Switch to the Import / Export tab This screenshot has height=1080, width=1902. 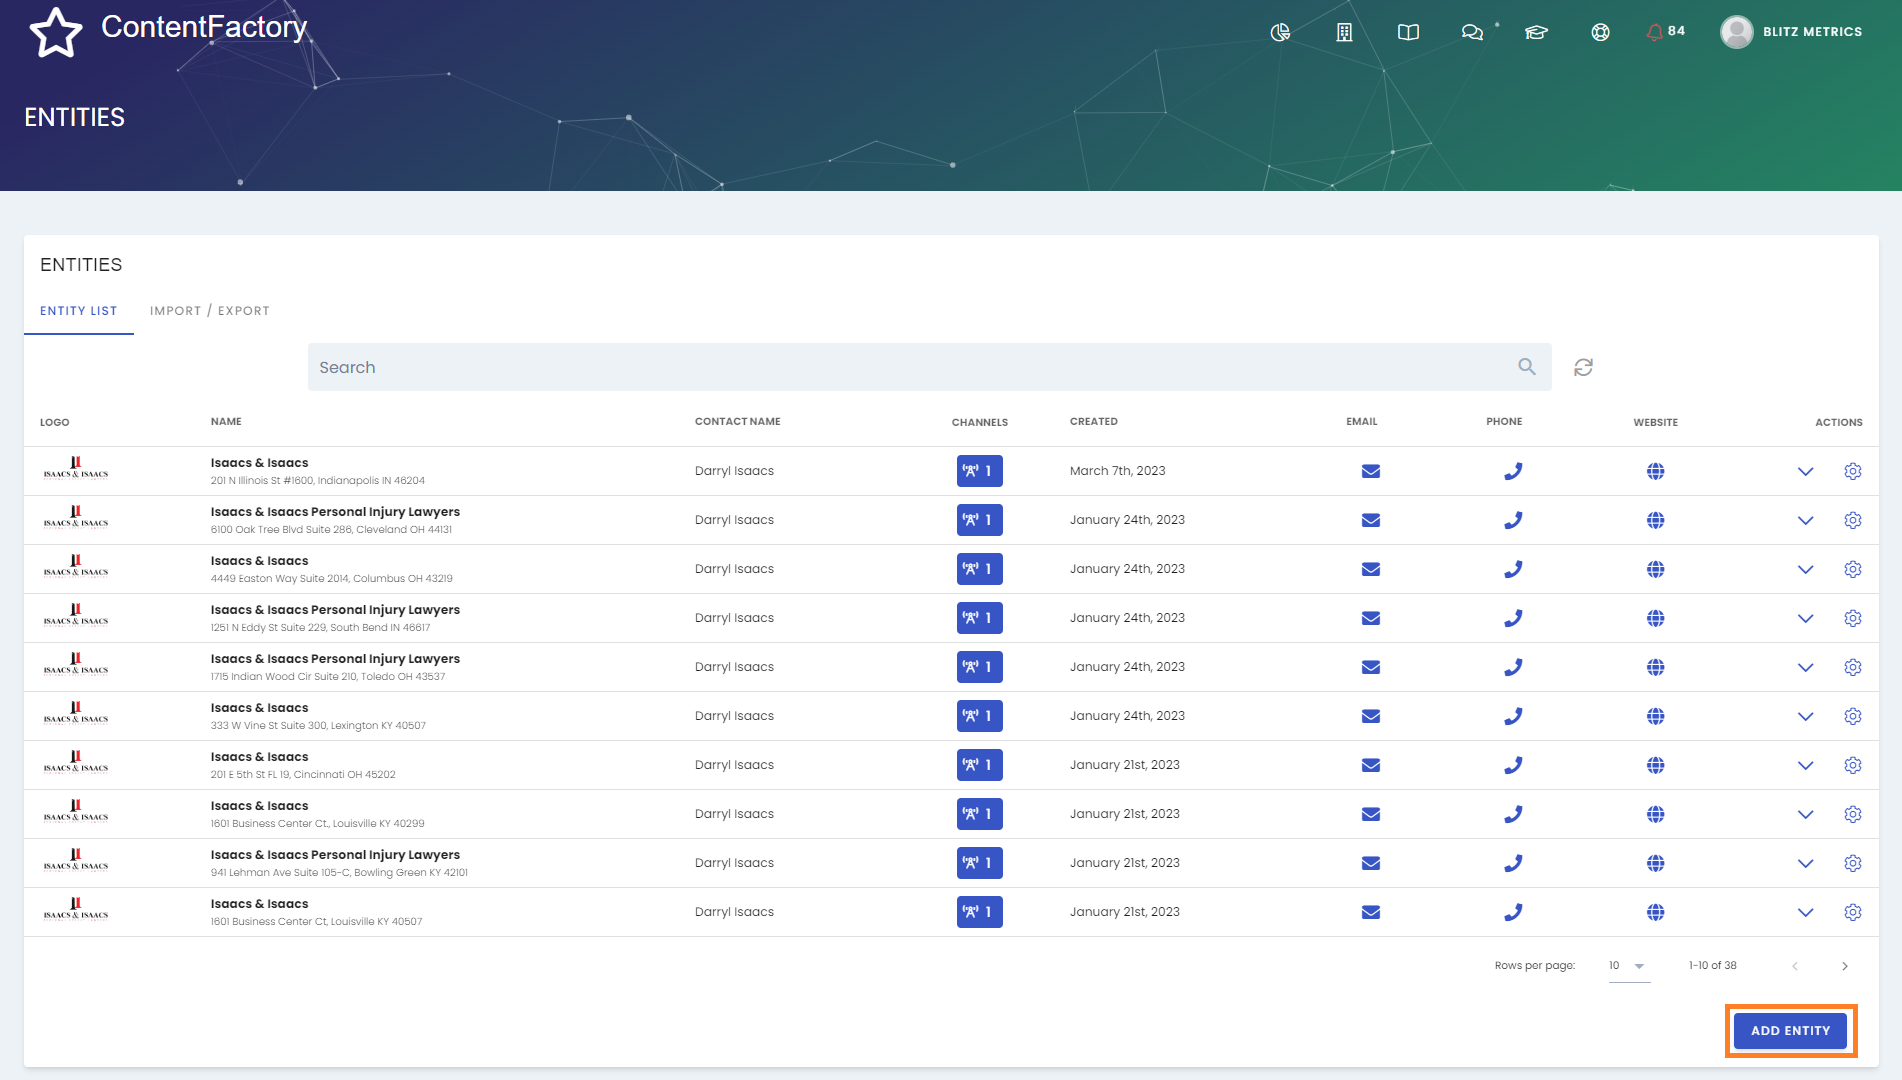pyautogui.click(x=210, y=311)
